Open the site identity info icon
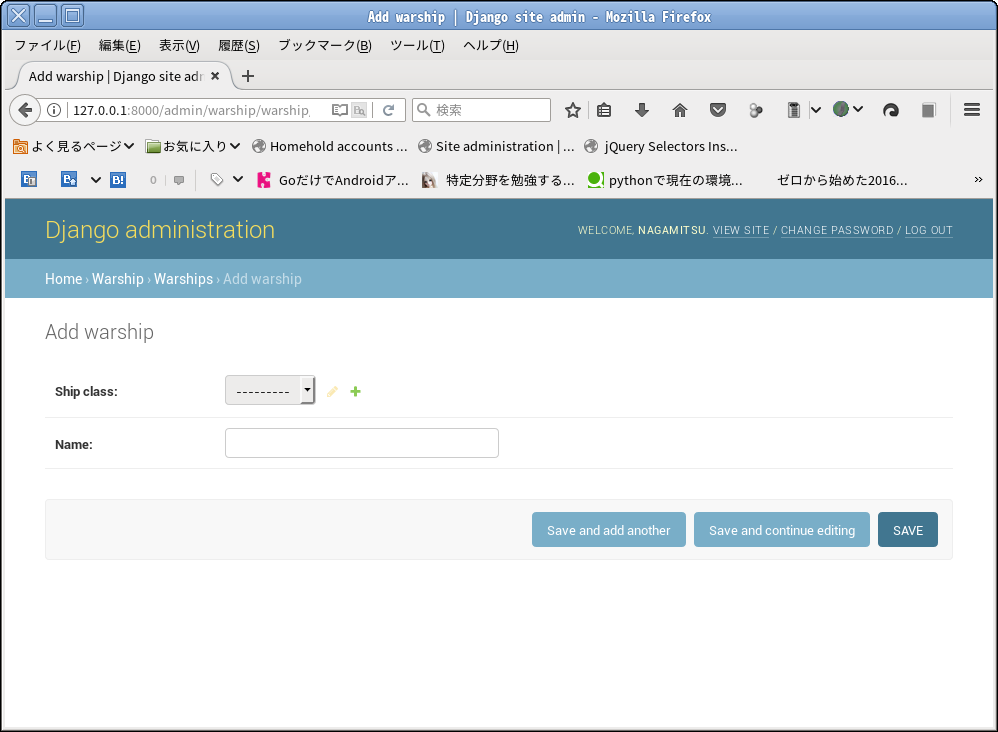This screenshot has width=998, height=732. coord(54,110)
